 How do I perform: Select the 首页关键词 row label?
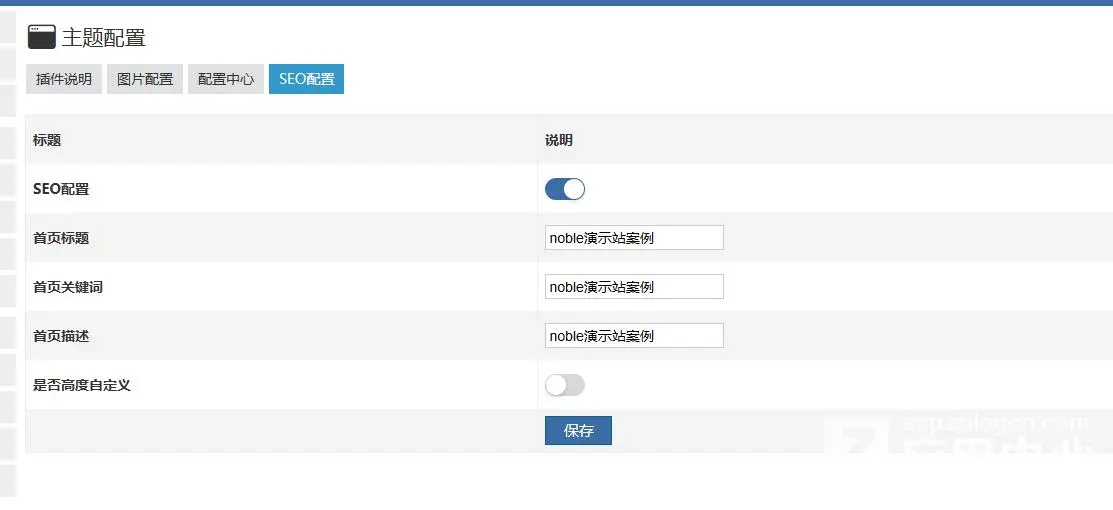click(68, 287)
